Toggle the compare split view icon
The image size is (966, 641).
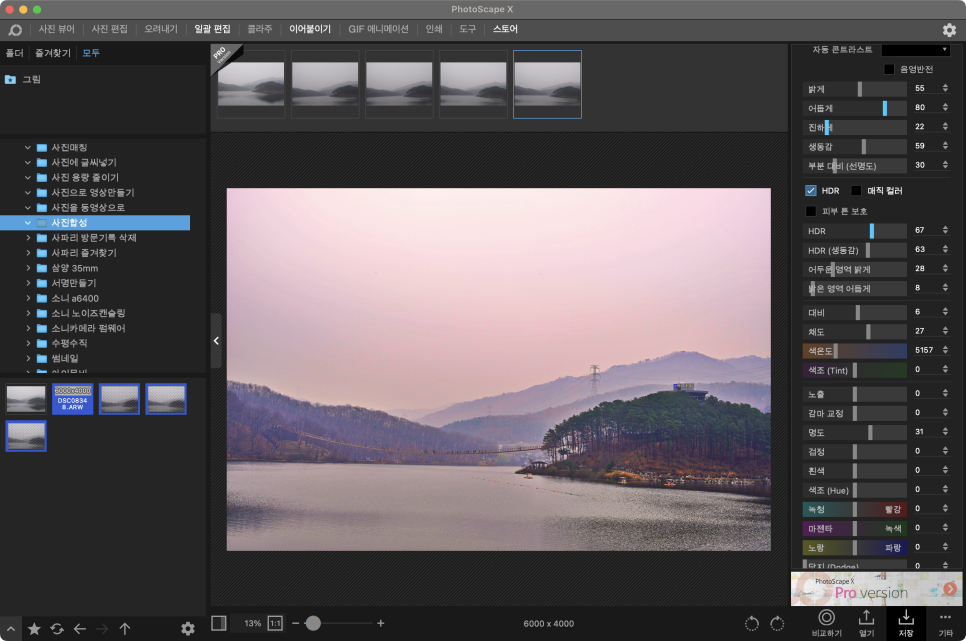click(x=219, y=623)
